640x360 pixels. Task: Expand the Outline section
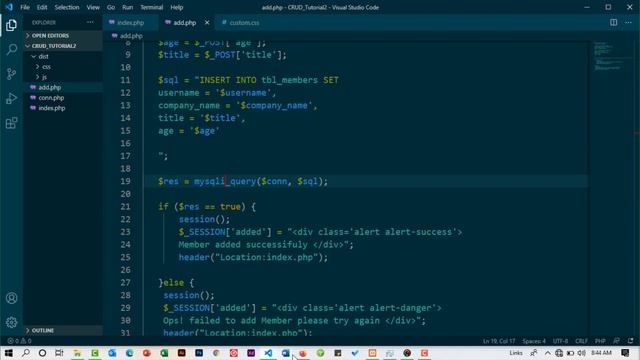point(62,330)
